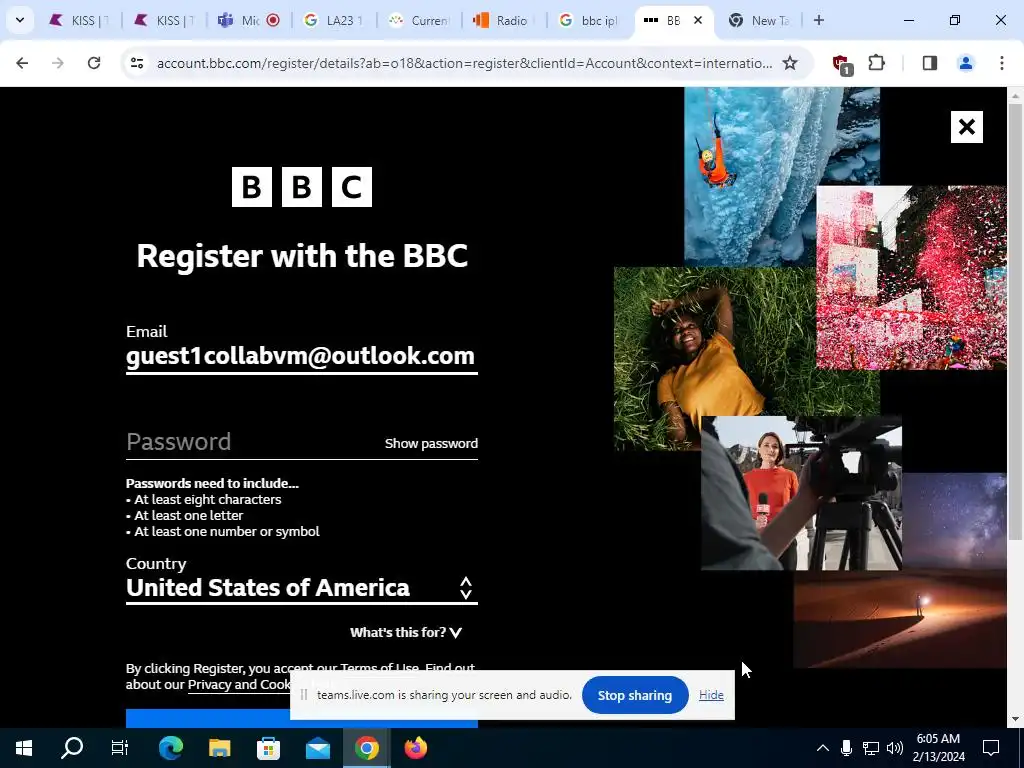Click the news reporter photo

point(801,493)
